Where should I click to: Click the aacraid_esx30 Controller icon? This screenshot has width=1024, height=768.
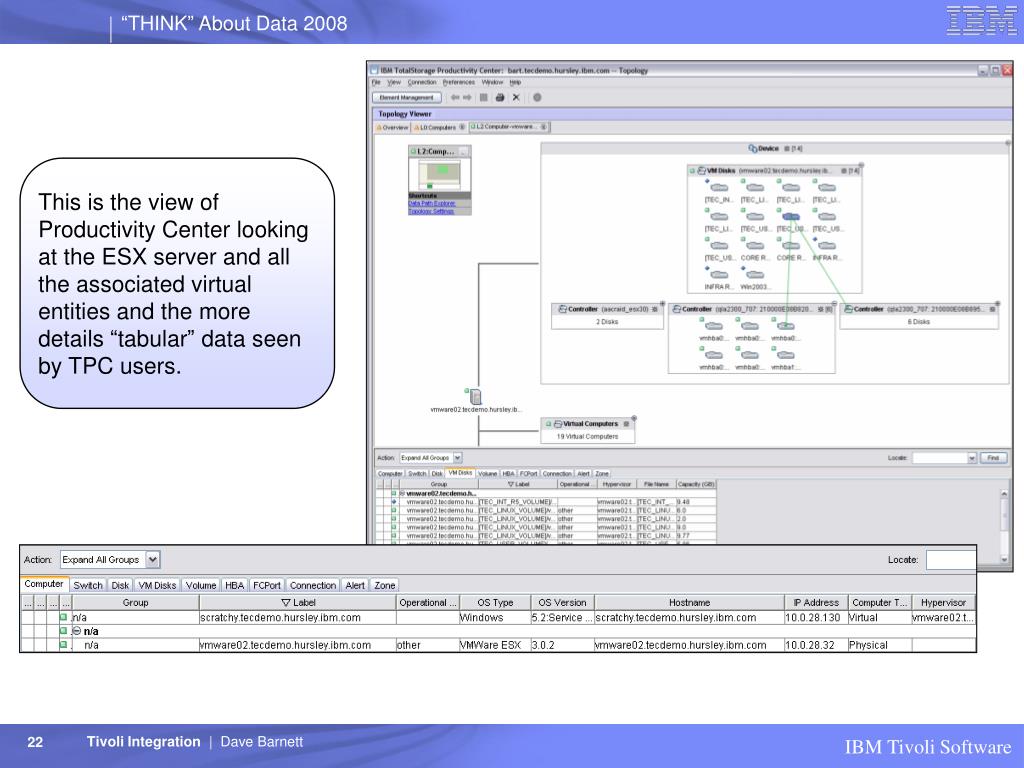point(562,309)
